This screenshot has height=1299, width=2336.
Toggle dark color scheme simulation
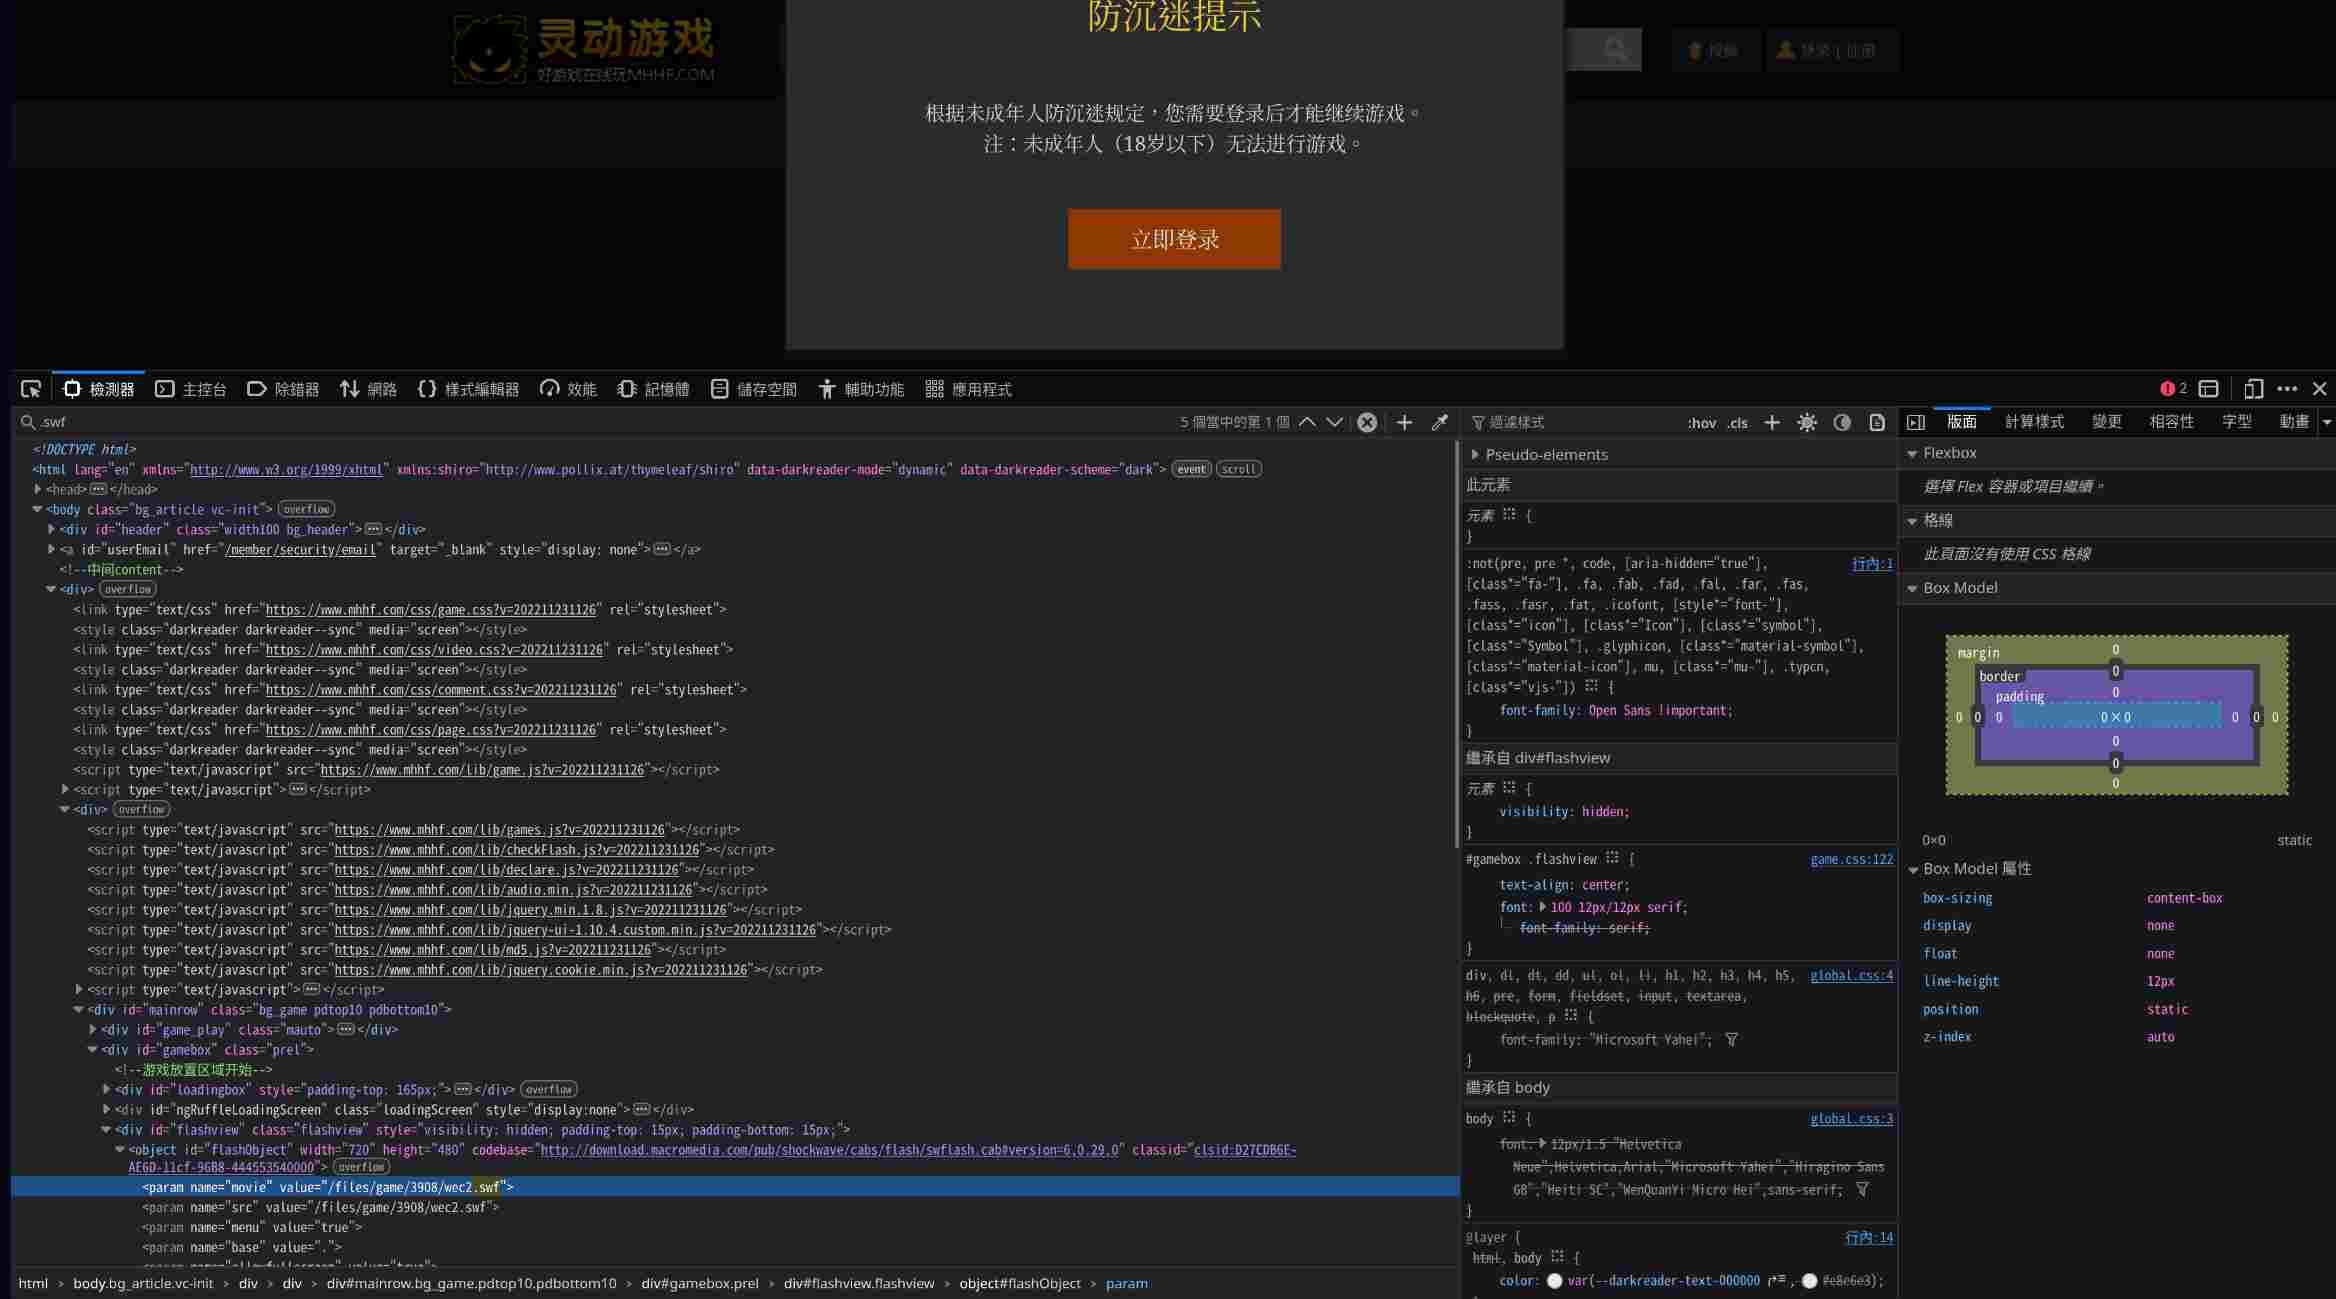point(1842,422)
